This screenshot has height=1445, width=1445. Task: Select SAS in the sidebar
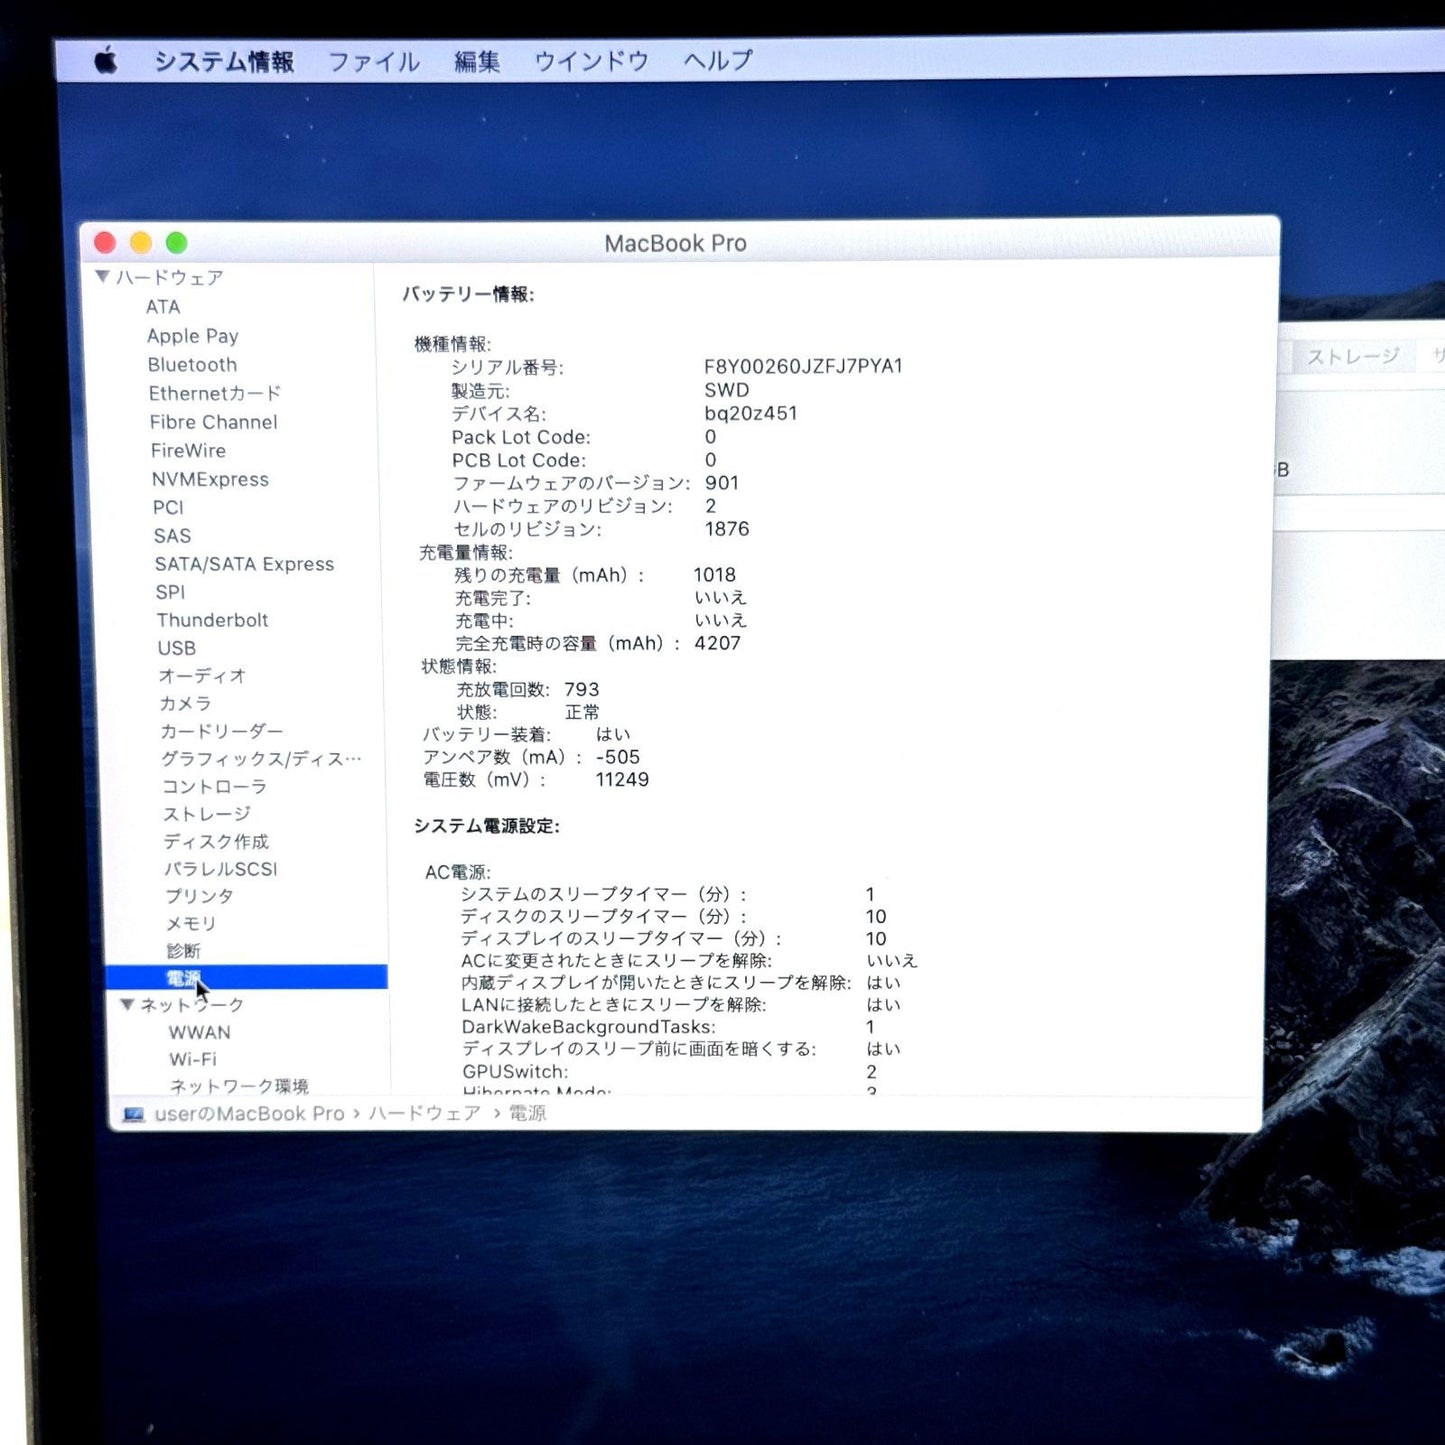click(173, 536)
